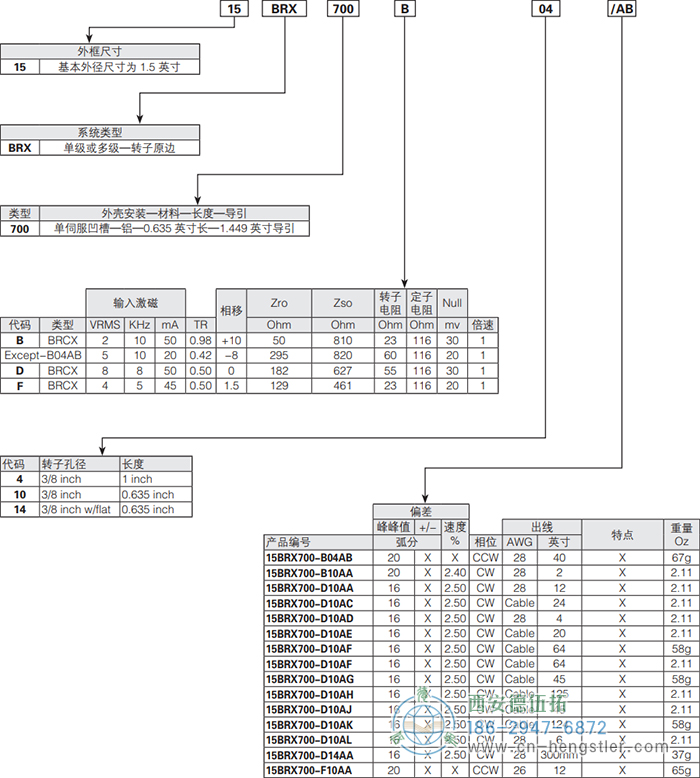Click product number 15BRX700-B04AB
The width and height of the screenshot is (700, 778).
tap(309, 557)
